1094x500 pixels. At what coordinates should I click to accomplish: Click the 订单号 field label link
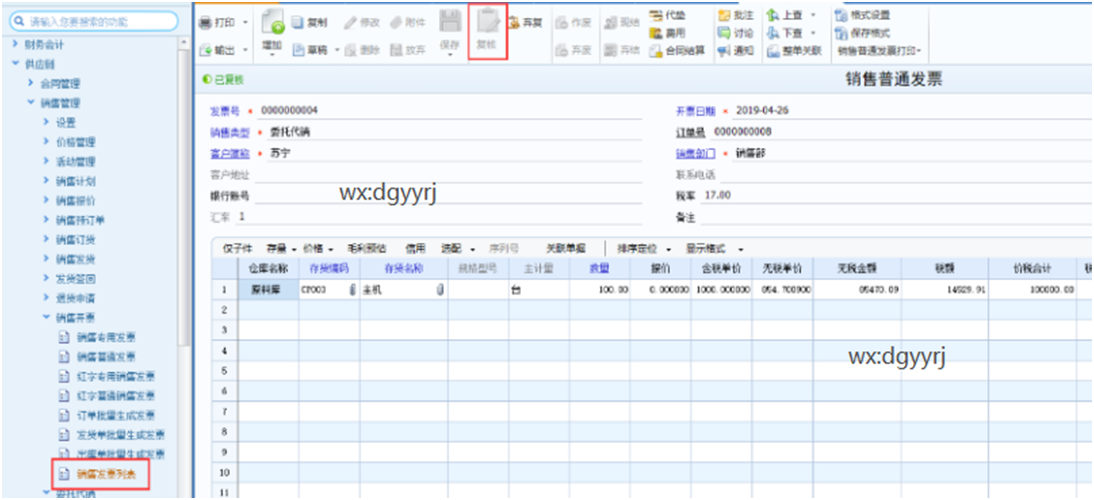click(x=691, y=132)
